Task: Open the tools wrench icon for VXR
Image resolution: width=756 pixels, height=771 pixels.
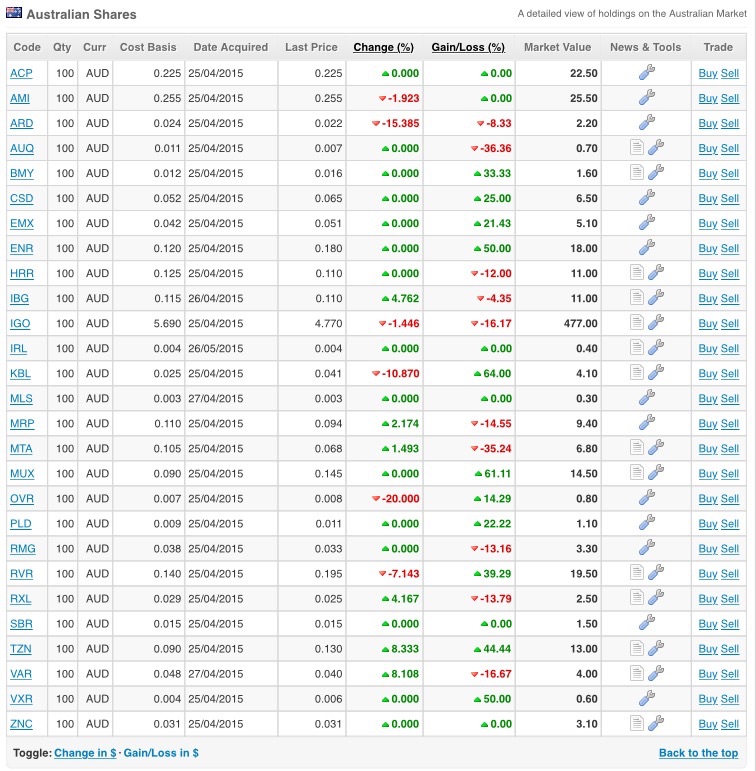Action: (x=646, y=698)
